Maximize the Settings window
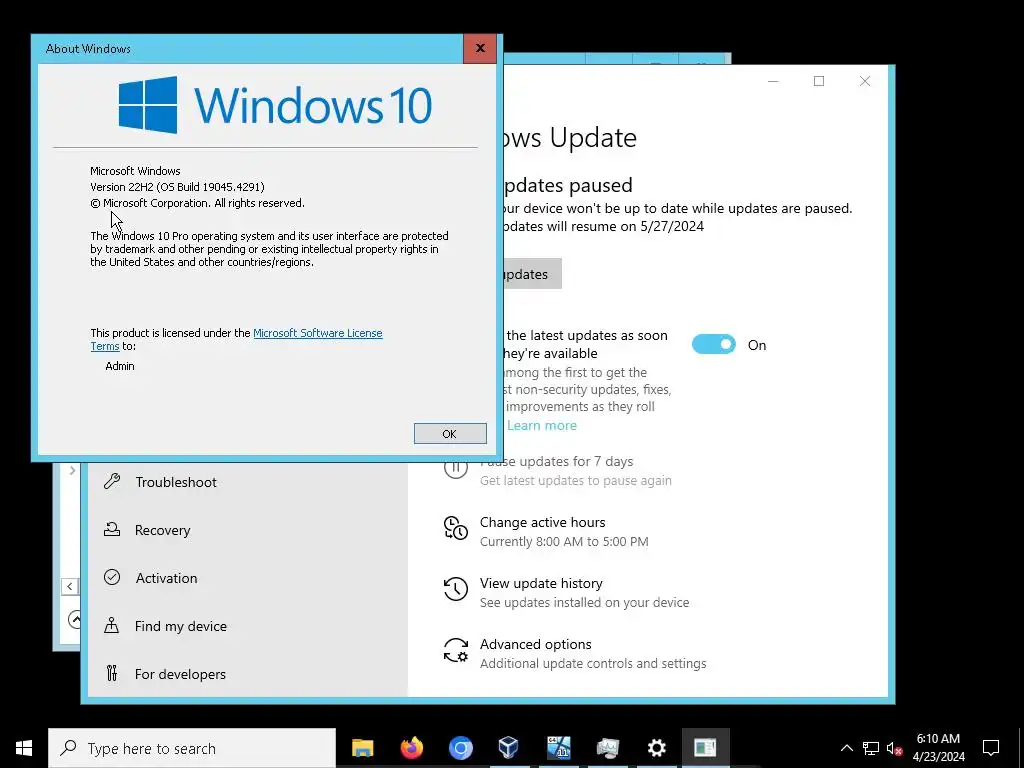 [x=819, y=81]
